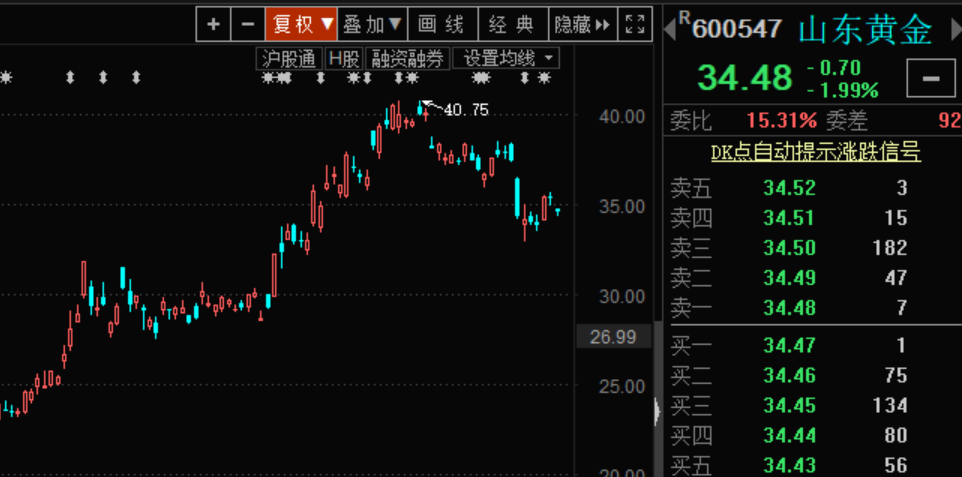962x477 pixels.
Task: Open the DK点自动提示涨跌信号 link
Action: (816, 152)
